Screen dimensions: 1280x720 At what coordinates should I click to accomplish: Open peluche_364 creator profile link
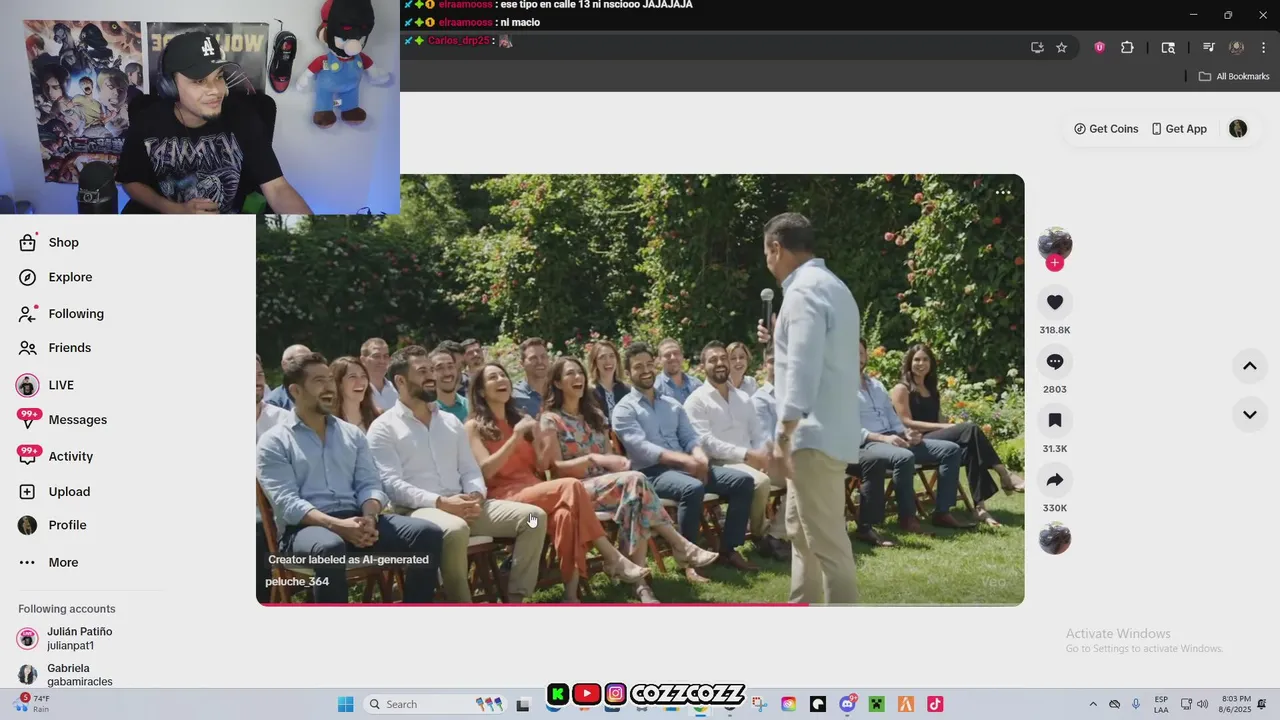pyautogui.click(x=297, y=582)
